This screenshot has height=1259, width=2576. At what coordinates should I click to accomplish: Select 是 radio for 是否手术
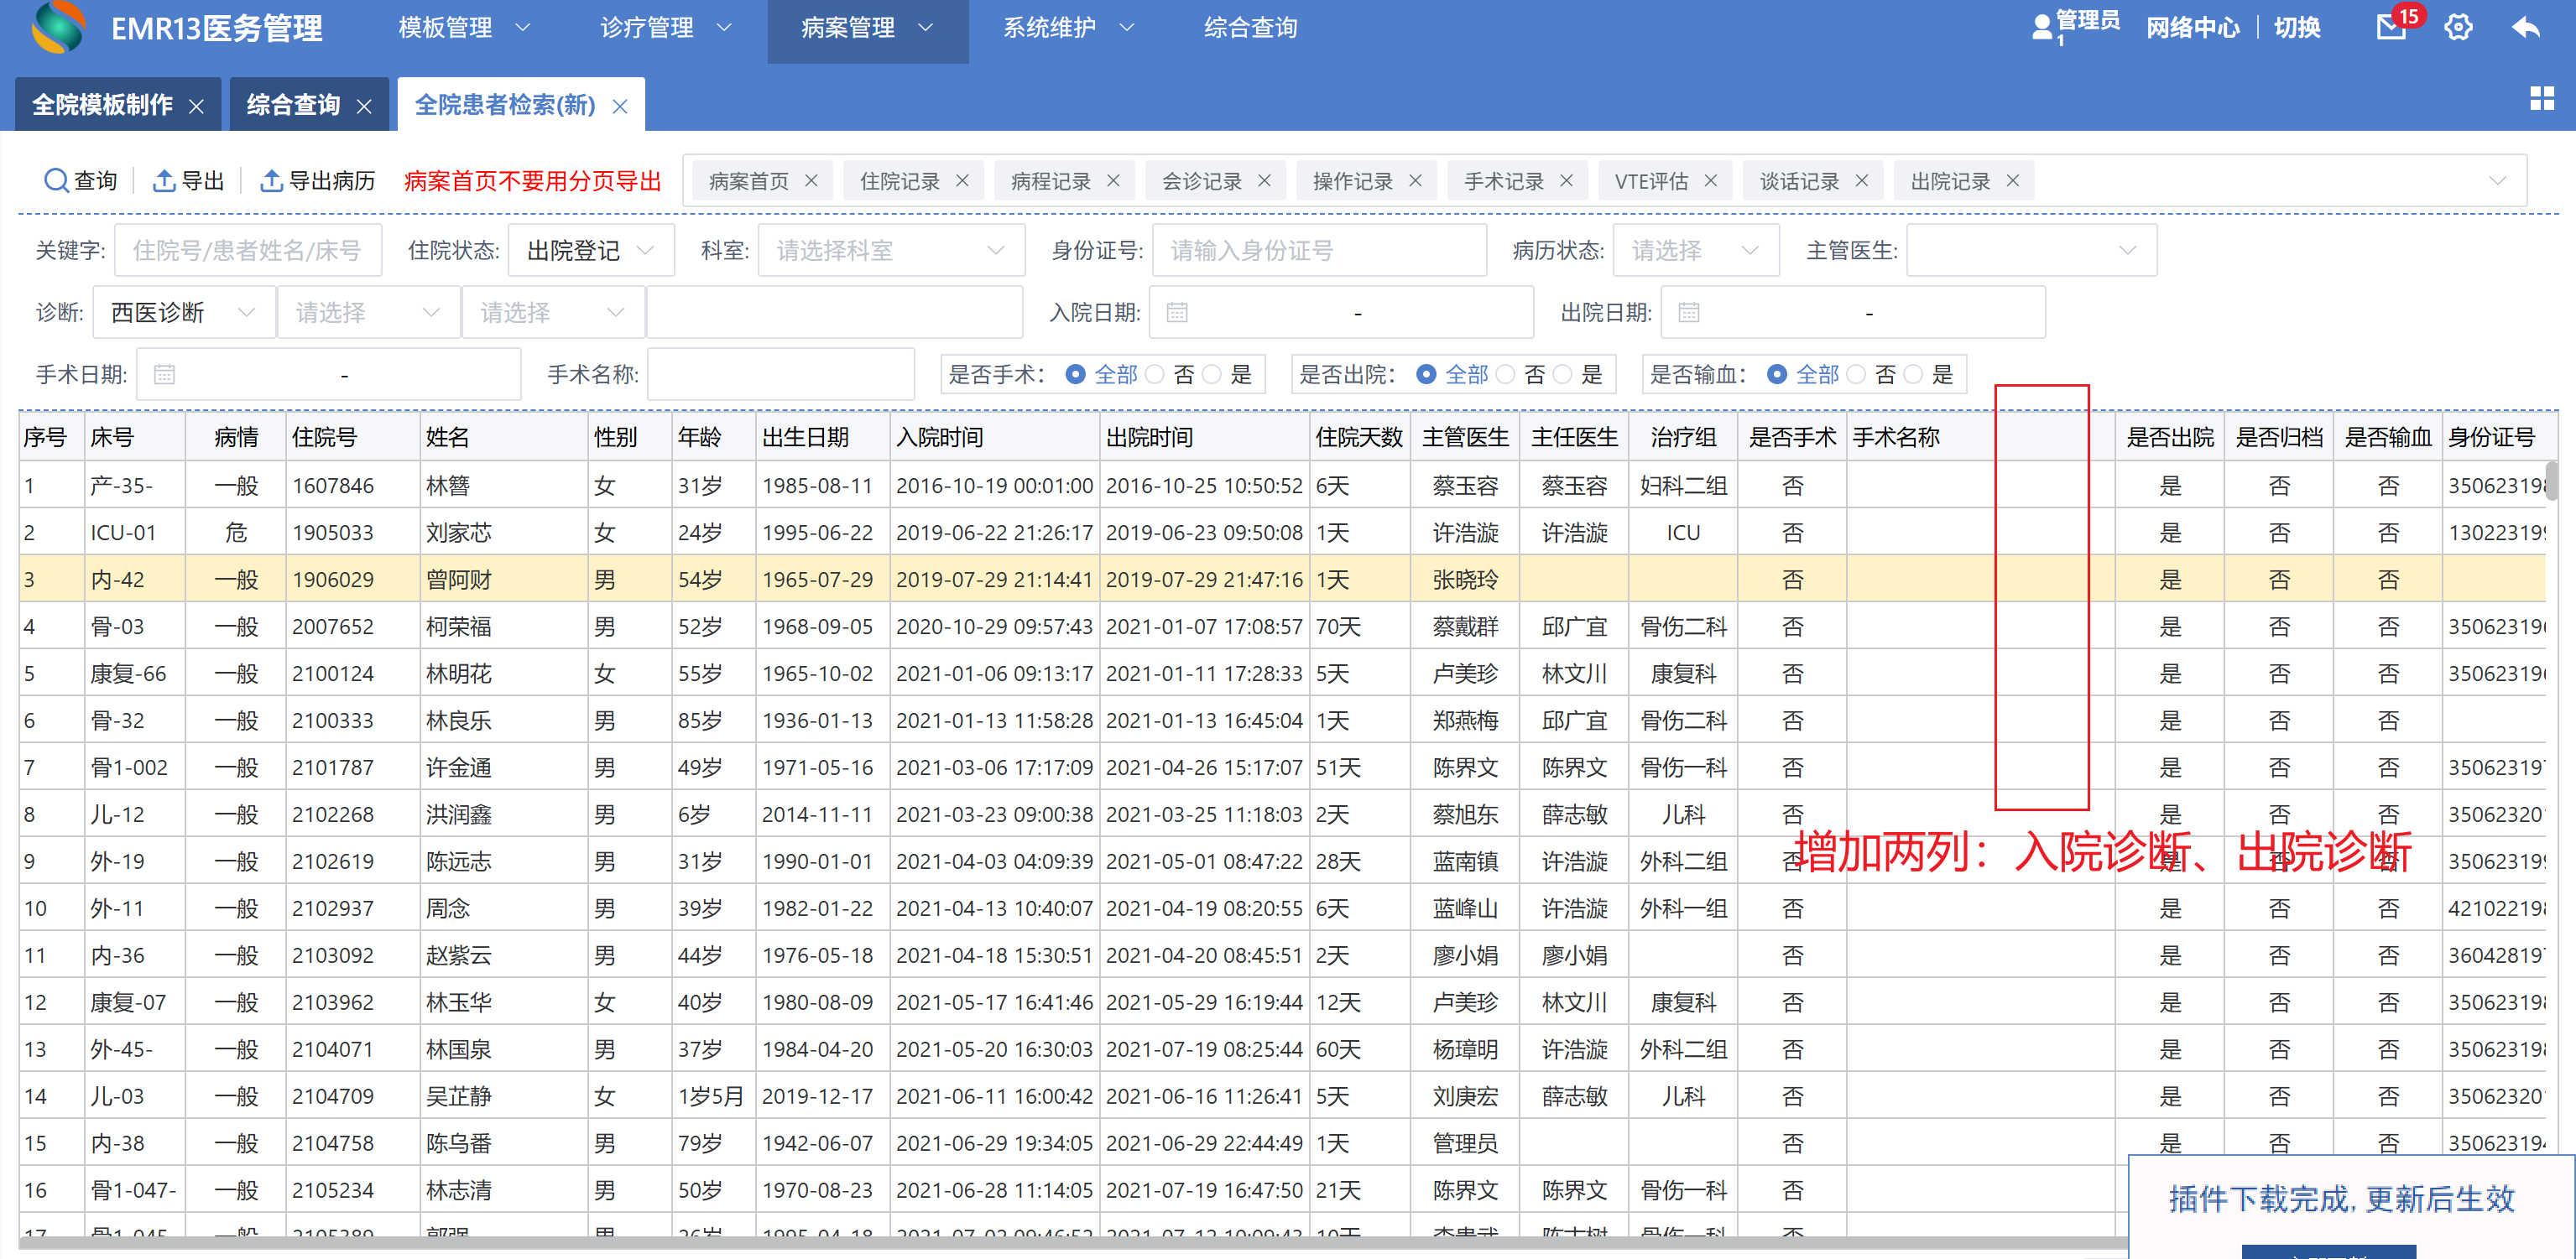click(x=1212, y=375)
